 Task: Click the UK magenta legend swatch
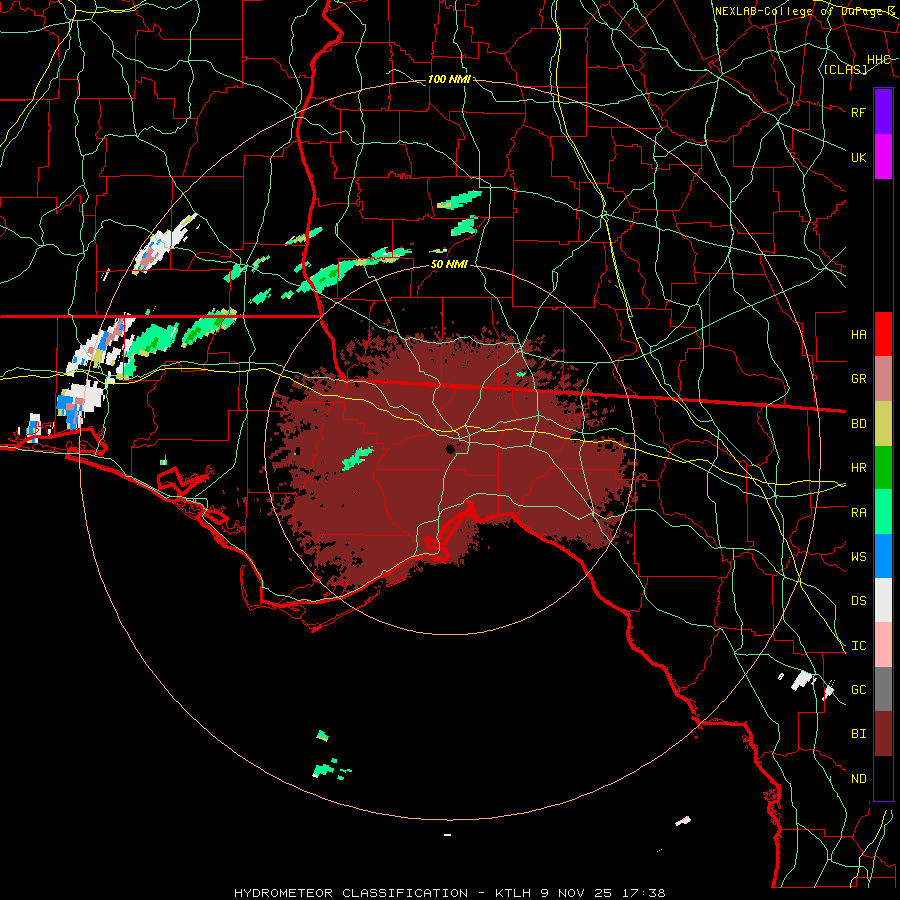883,156
